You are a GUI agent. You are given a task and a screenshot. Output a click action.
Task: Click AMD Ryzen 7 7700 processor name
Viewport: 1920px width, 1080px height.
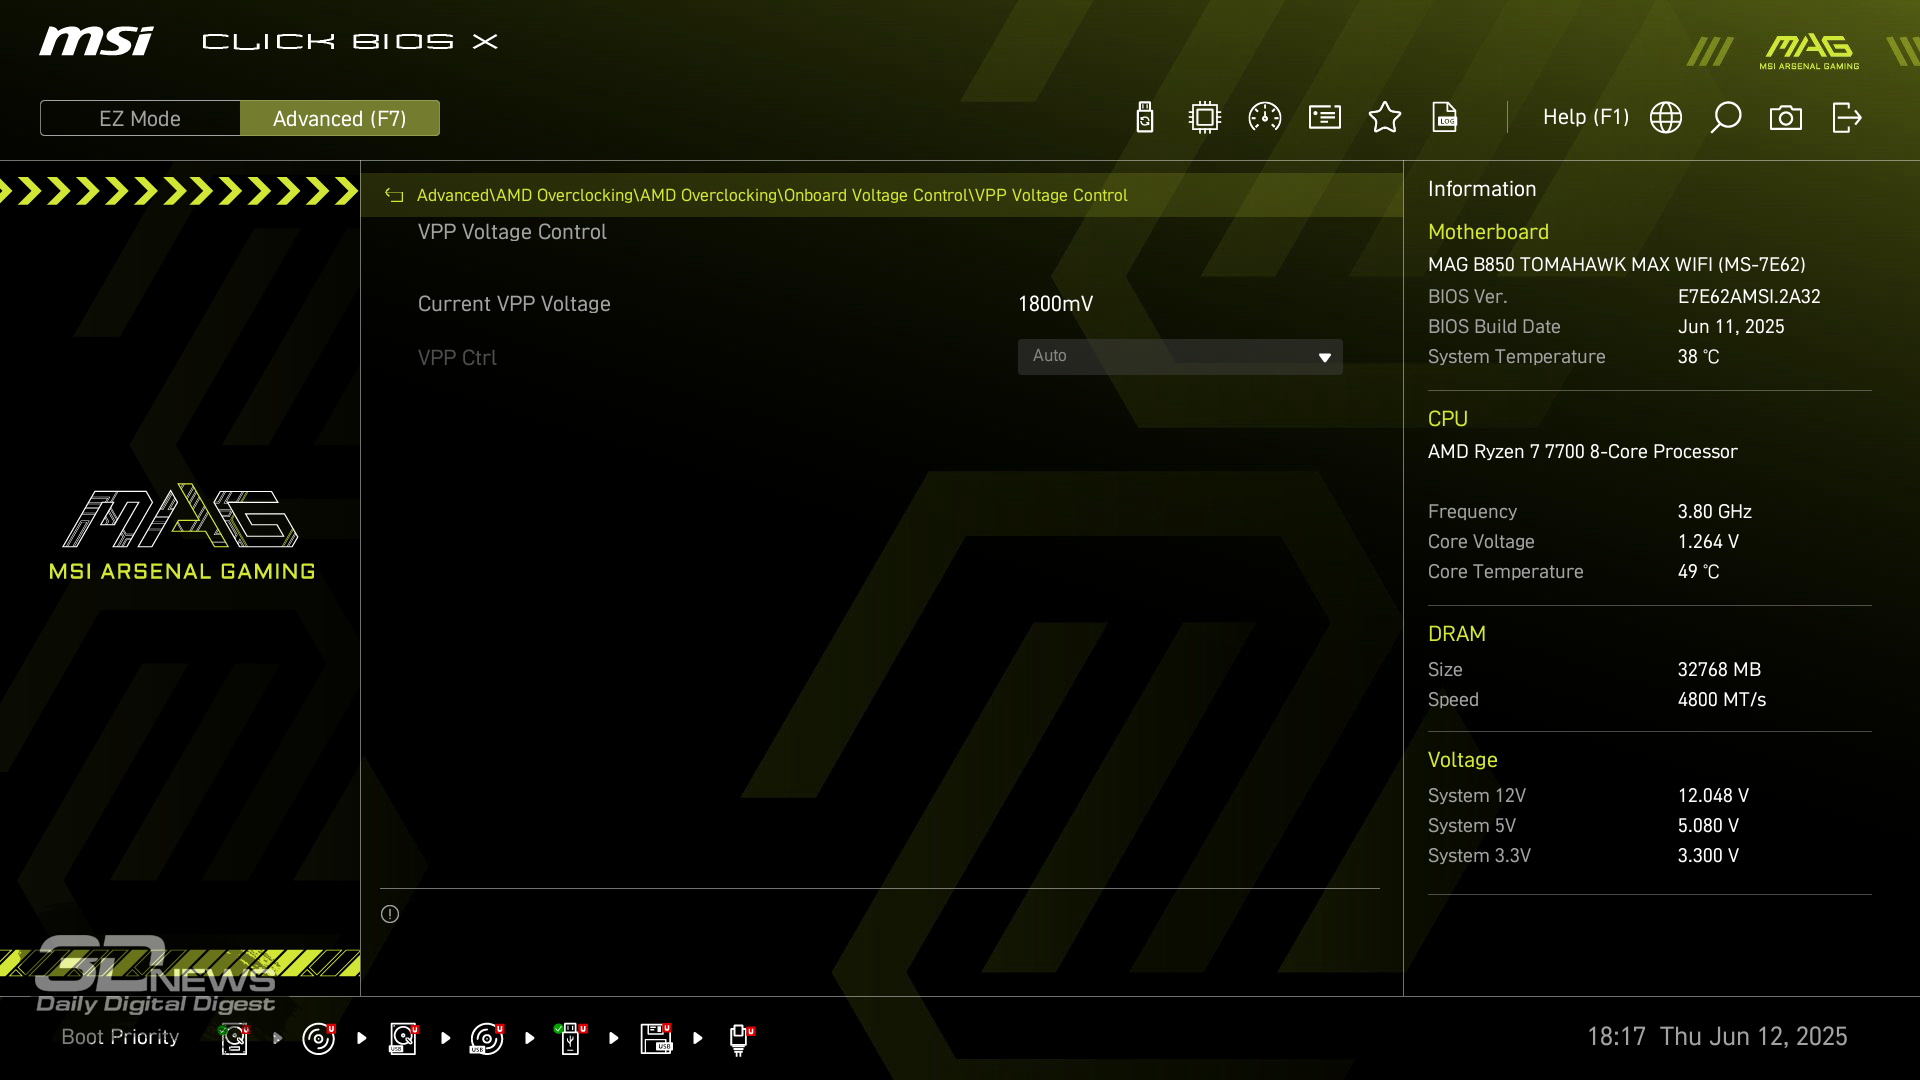click(x=1583, y=452)
